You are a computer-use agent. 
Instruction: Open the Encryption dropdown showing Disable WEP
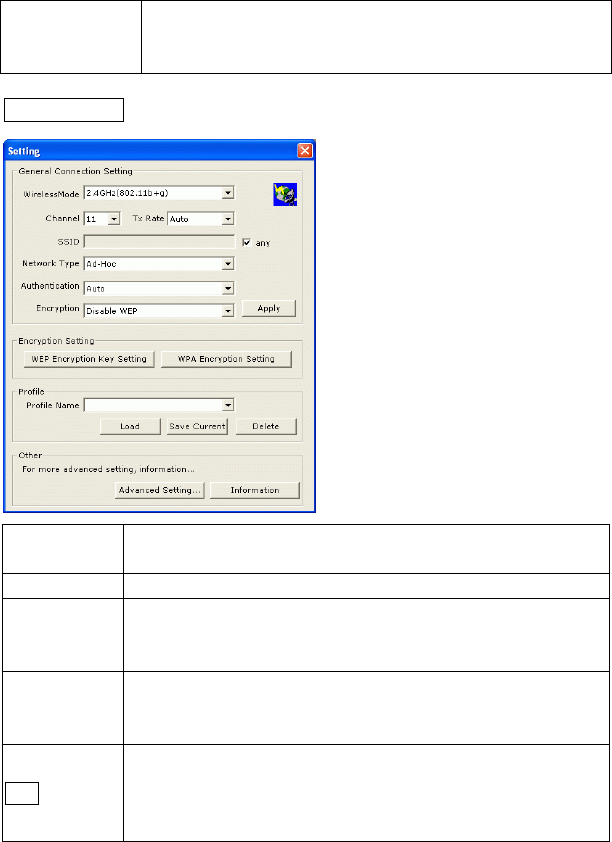pyautogui.click(x=159, y=310)
